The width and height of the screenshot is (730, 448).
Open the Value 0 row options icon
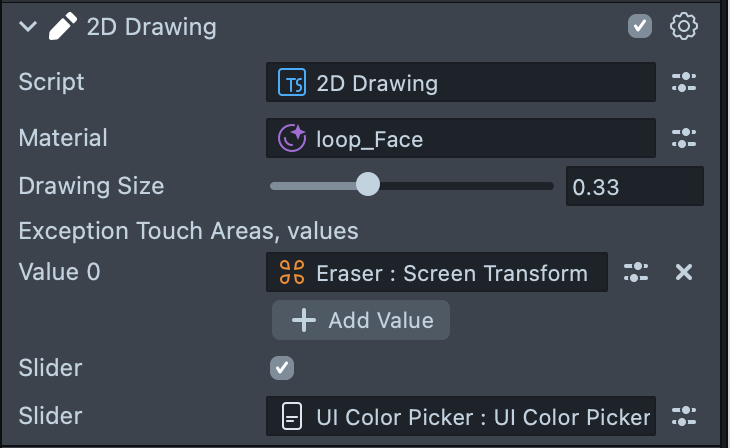click(x=636, y=272)
